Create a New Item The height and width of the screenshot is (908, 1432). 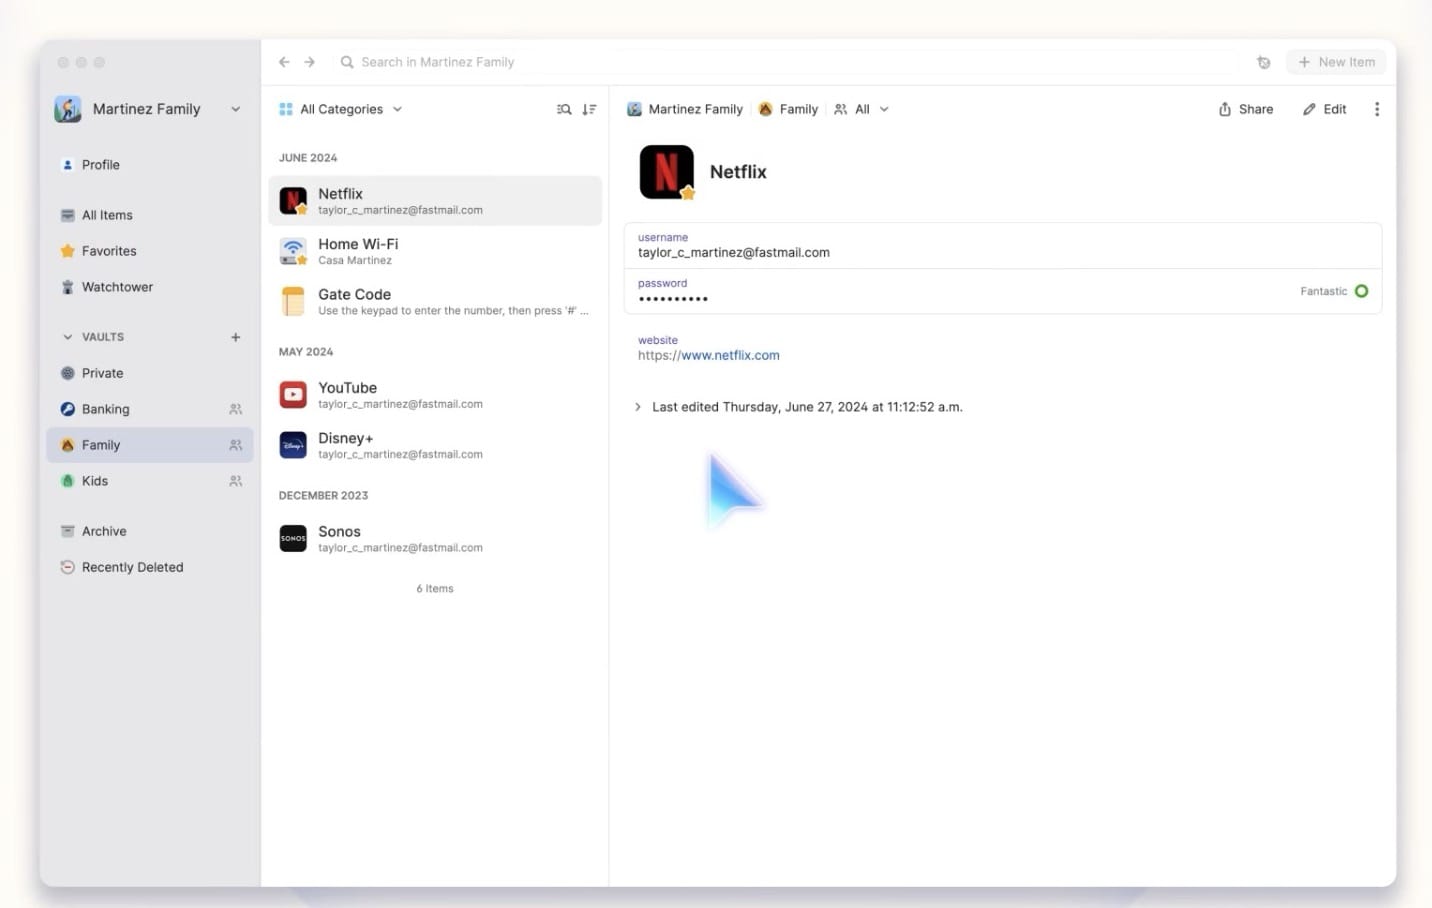tap(1336, 62)
